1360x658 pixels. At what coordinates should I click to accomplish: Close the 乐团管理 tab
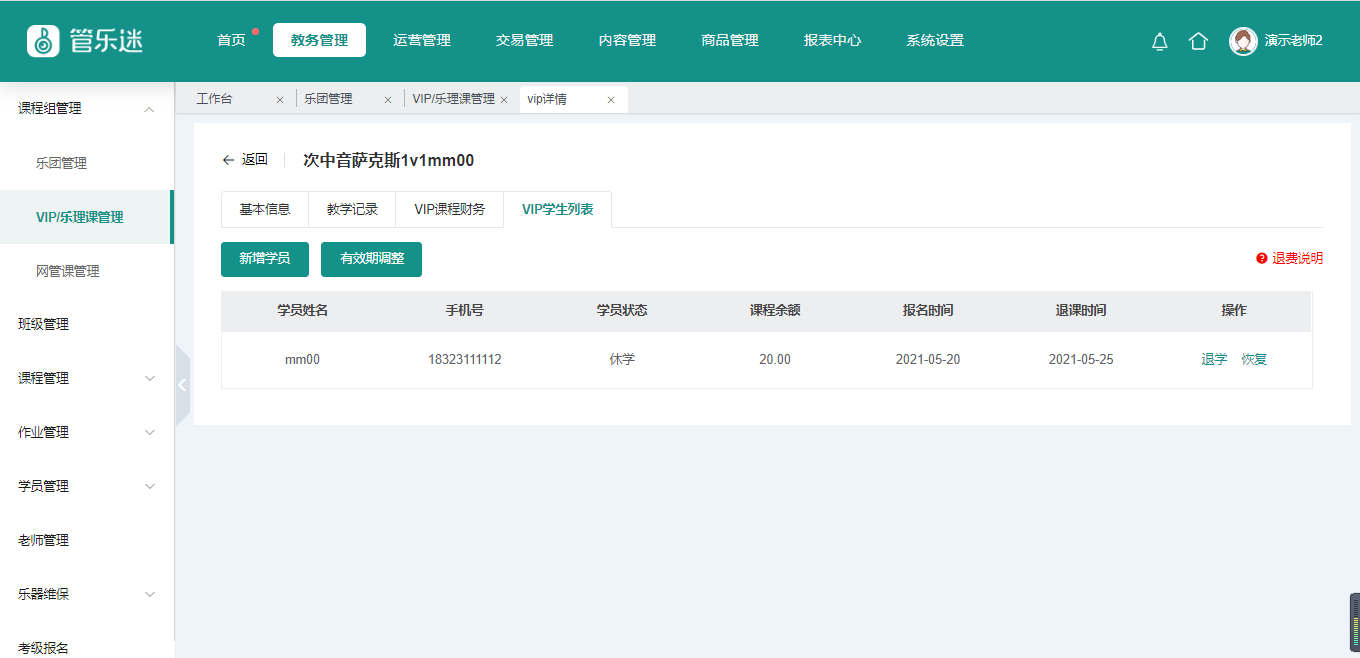[388, 100]
